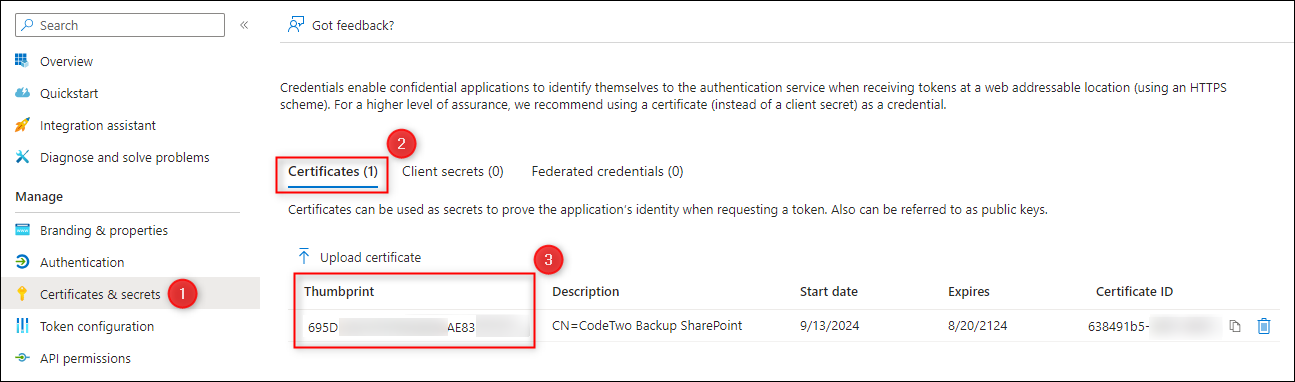Viewport: 1295px width, 382px height.
Task: Focus the Search input field
Action: pyautogui.click(x=120, y=25)
